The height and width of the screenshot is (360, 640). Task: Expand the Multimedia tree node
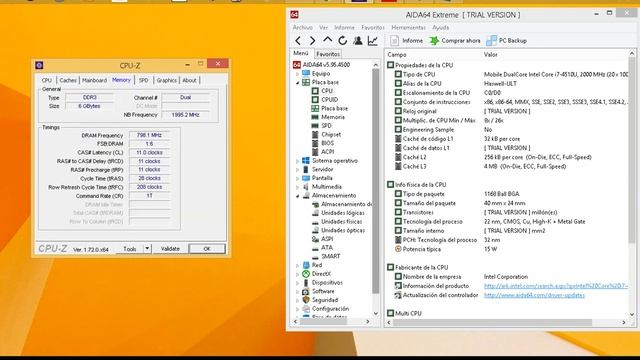click(x=298, y=187)
